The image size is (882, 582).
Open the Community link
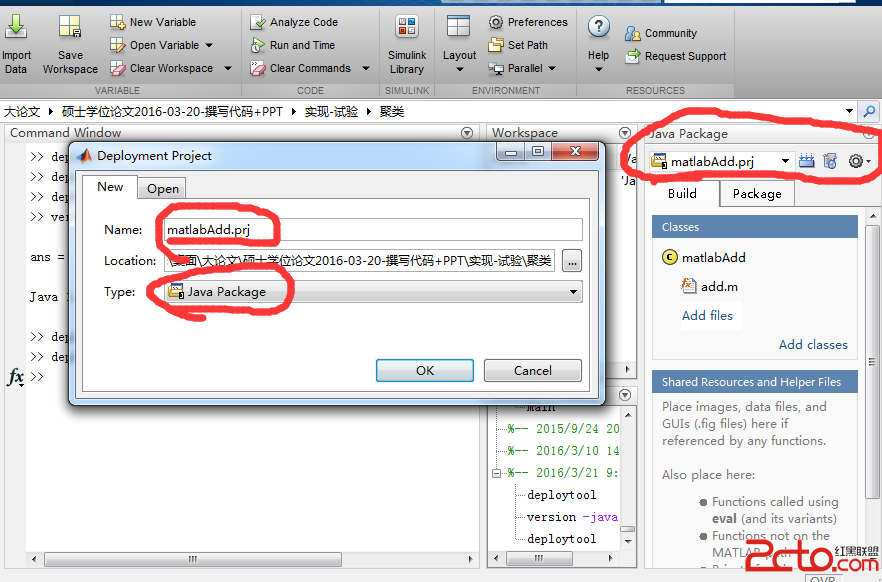[661, 33]
